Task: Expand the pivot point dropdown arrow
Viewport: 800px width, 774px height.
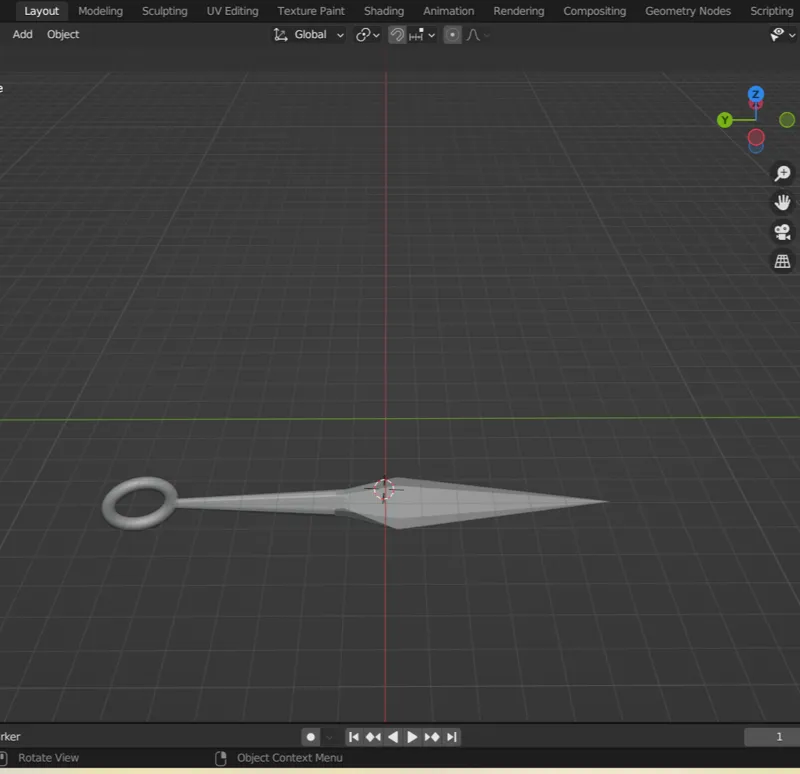Action: (377, 35)
